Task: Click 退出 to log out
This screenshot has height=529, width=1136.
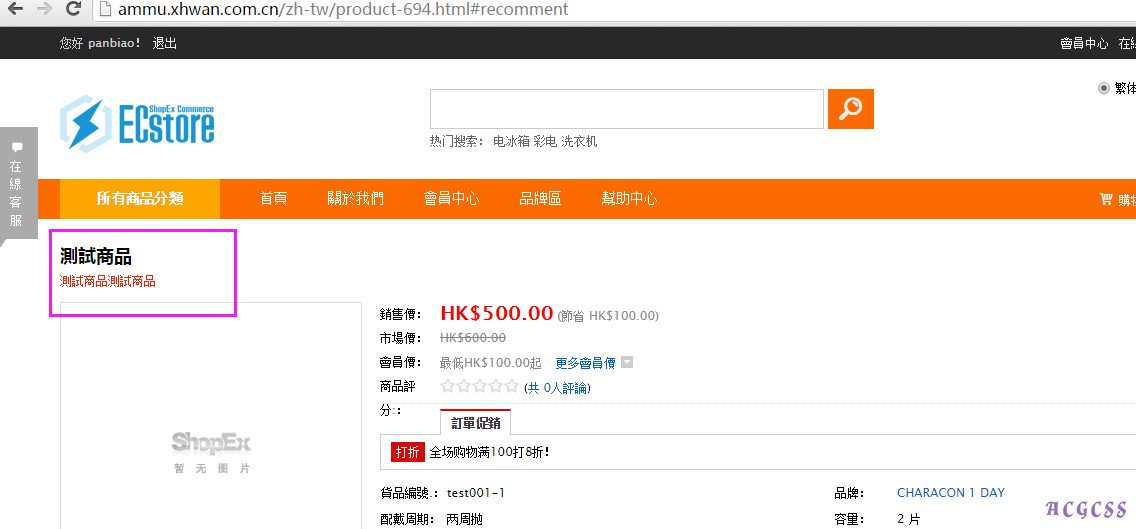Action: point(164,43)
